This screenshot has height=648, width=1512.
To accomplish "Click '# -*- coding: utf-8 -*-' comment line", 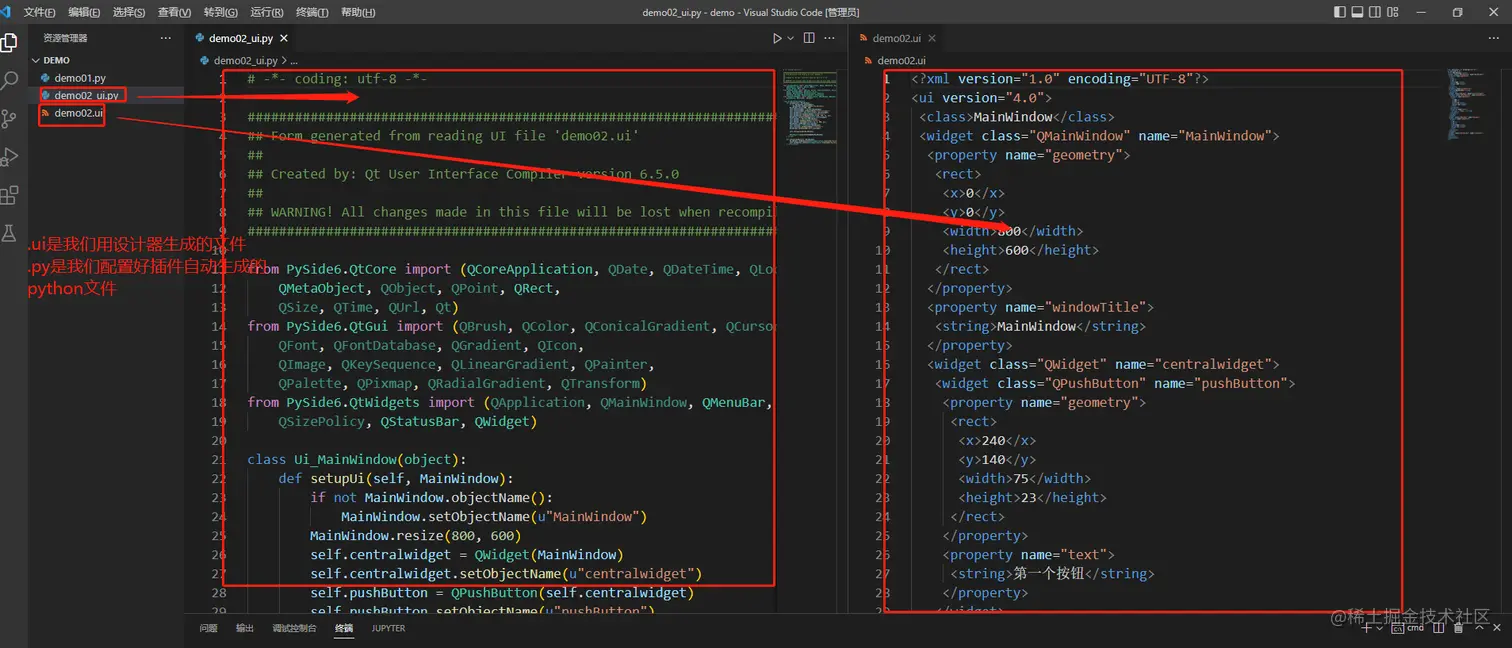I will click(x=337, y=78).
